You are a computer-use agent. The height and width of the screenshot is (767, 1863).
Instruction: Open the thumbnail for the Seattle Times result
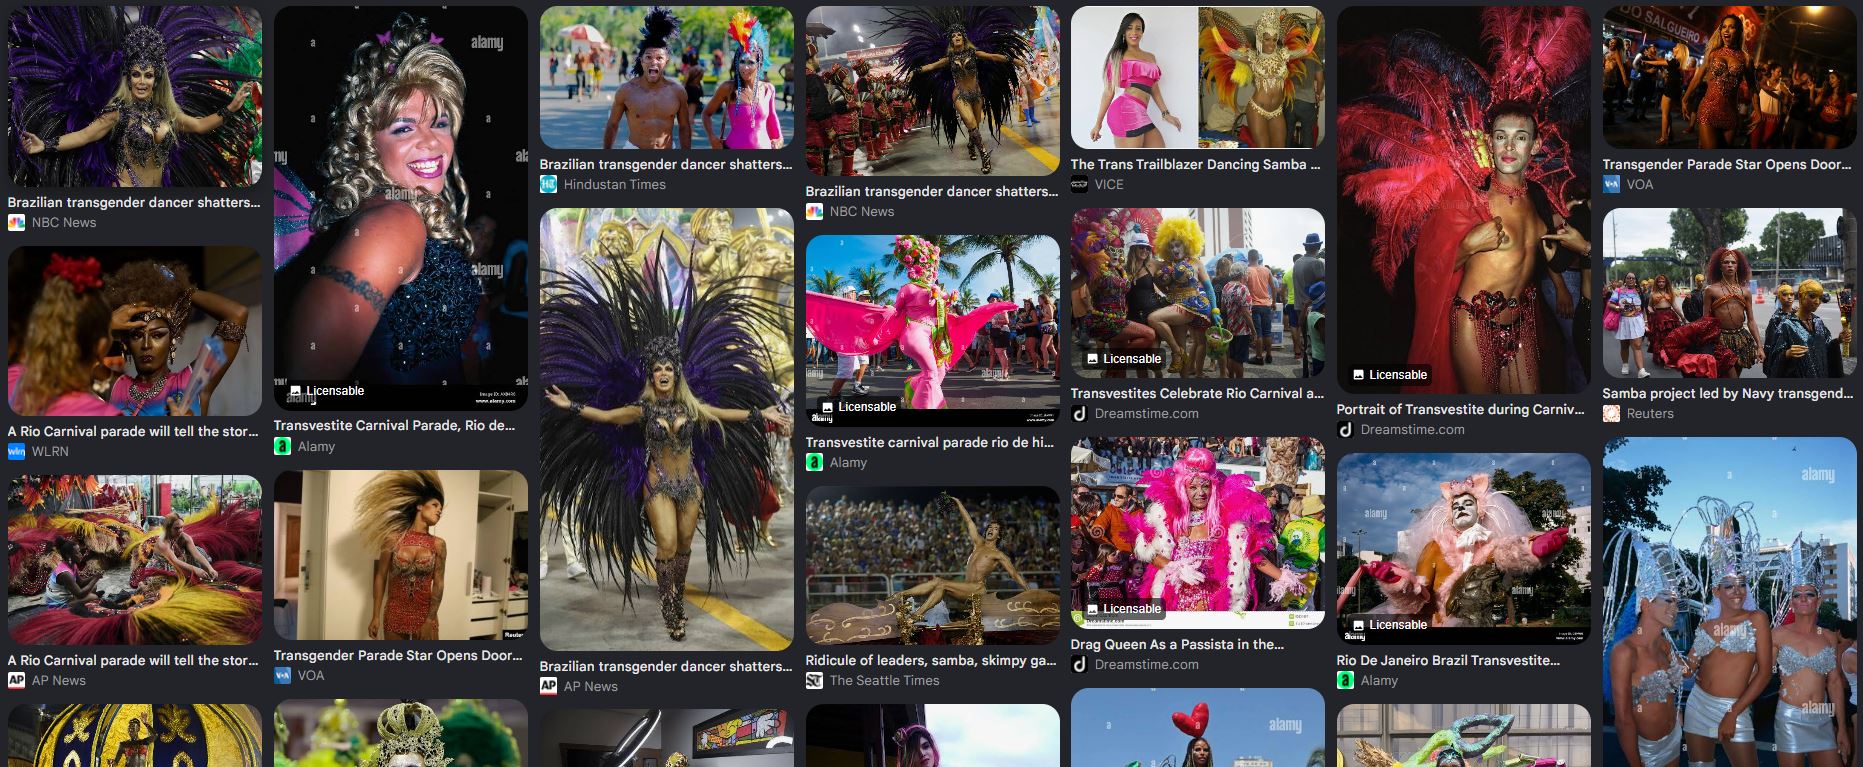pyautogui.click(x=933, y=565)
